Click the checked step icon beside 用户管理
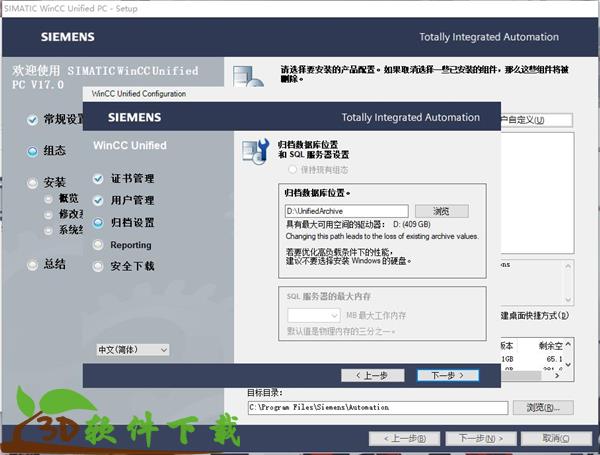 point(98,201)
